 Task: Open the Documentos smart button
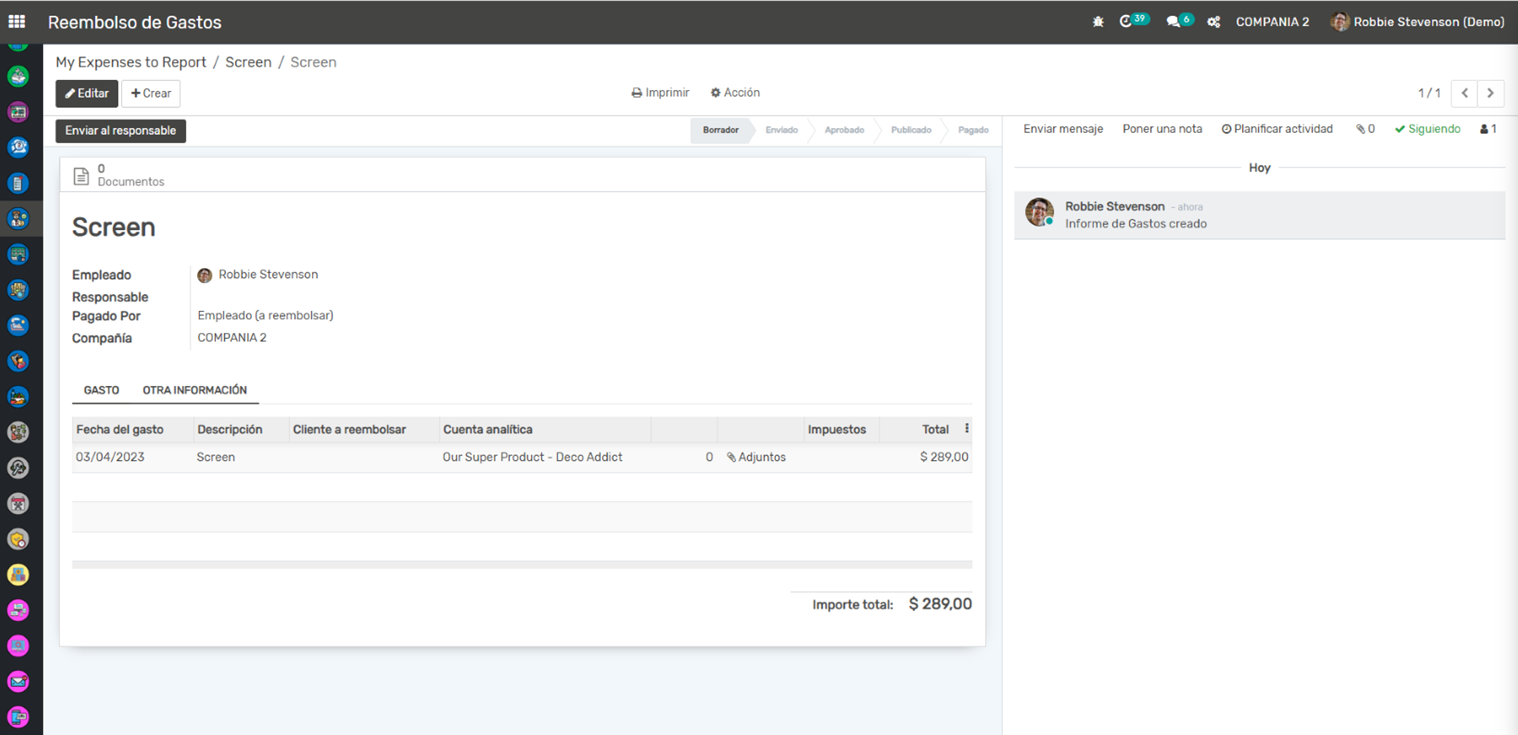[x=120, y=175]
